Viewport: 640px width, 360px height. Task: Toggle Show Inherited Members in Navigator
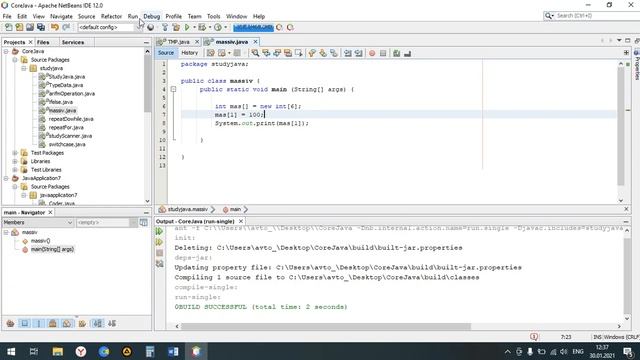(10, 324)
